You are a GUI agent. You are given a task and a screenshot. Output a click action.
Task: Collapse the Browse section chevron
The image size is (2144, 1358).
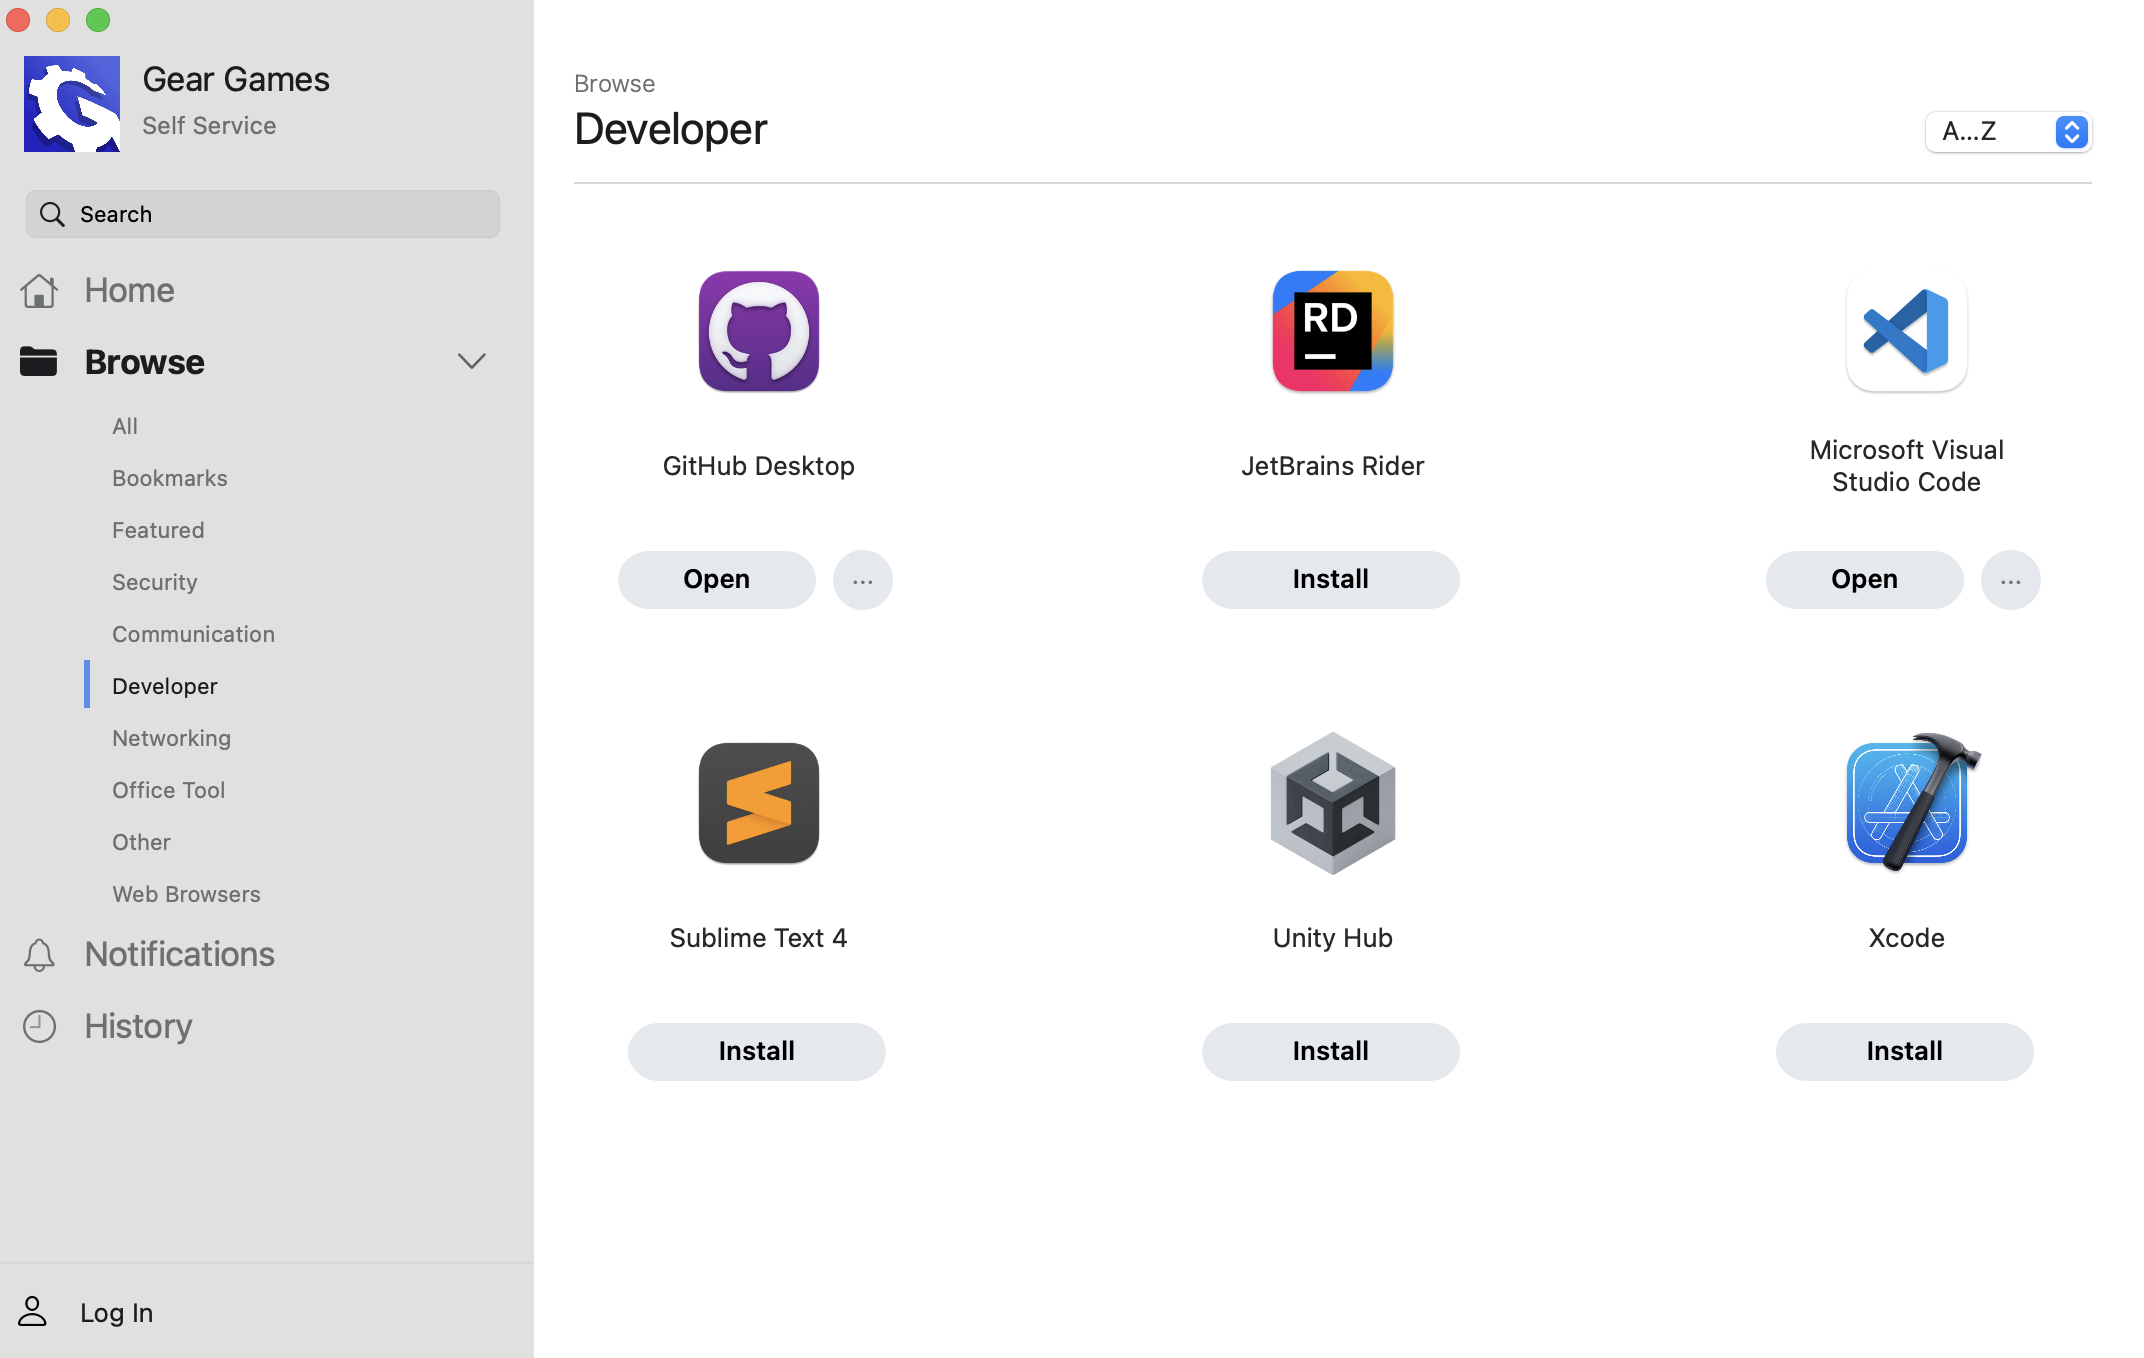(471, 361)
